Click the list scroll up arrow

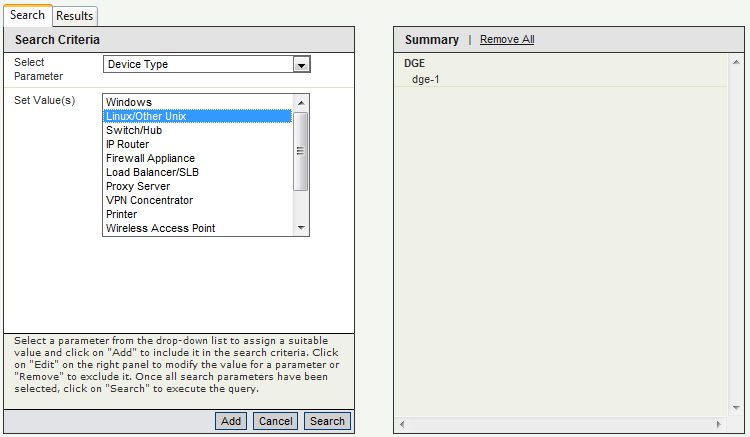(301, 102)
